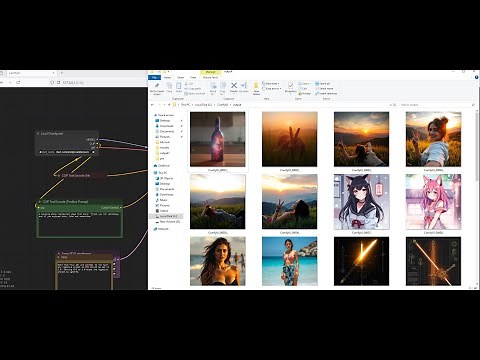
Task: Switch to the View ribbon tab
Action: [x=193, y=77]
